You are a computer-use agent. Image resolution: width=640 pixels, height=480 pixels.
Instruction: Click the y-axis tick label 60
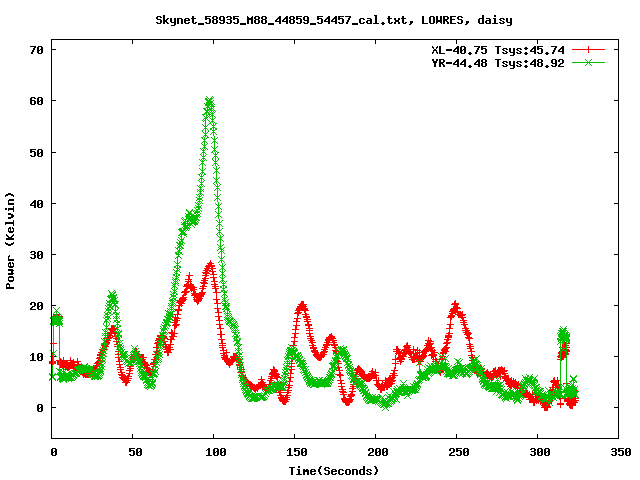pyautogui.click(x=36, y=101)
